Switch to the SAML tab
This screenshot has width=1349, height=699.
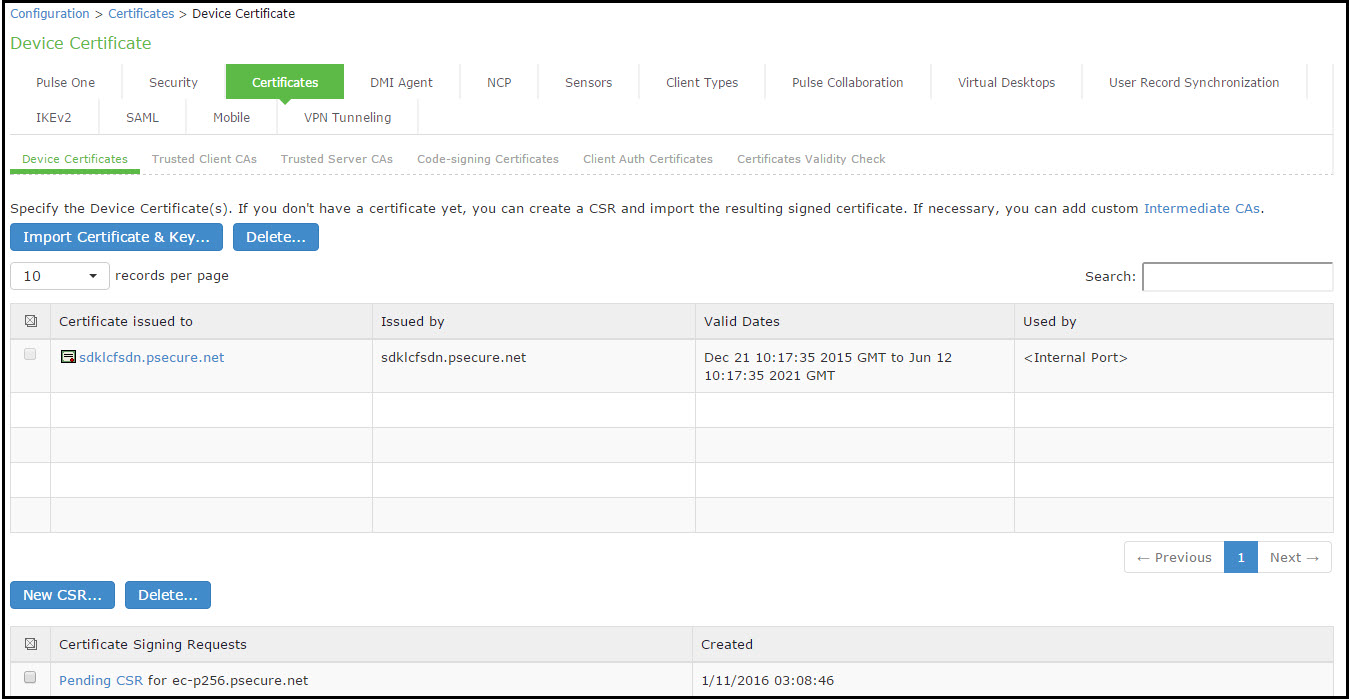[142, 117]
